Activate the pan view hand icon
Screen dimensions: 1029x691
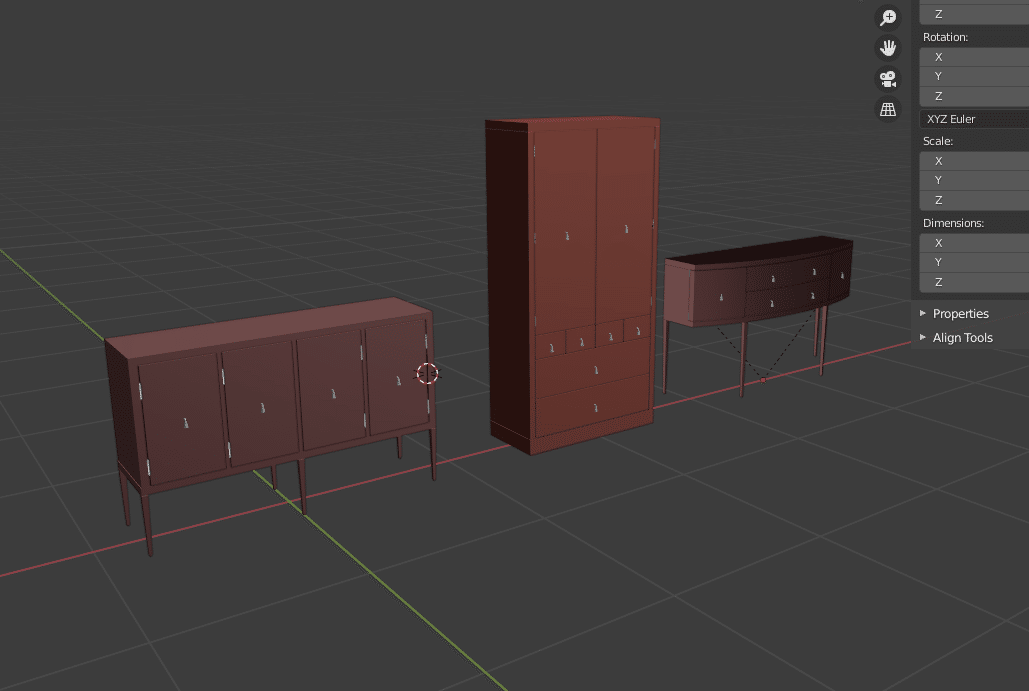click(888, 48)
